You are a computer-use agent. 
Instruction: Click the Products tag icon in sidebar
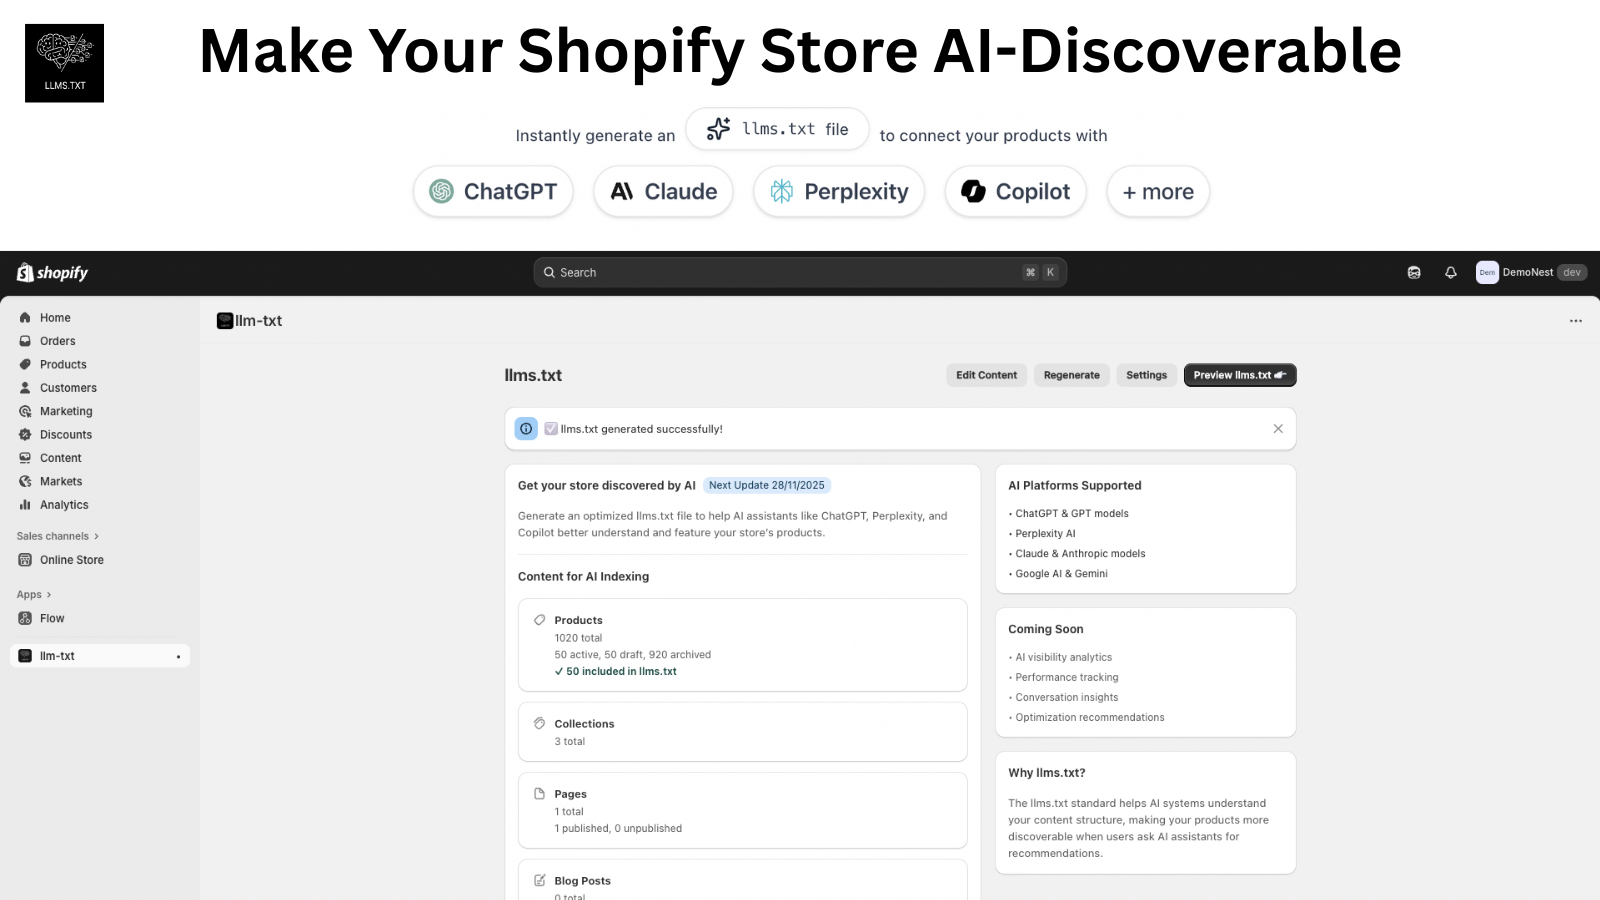tap(24, 364)
